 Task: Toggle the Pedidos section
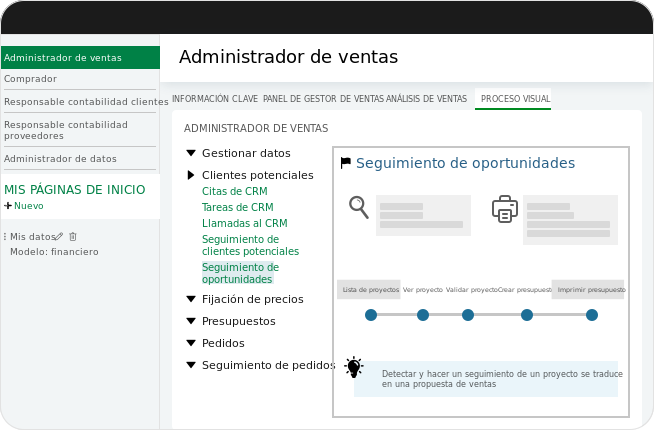coord(191,343)
